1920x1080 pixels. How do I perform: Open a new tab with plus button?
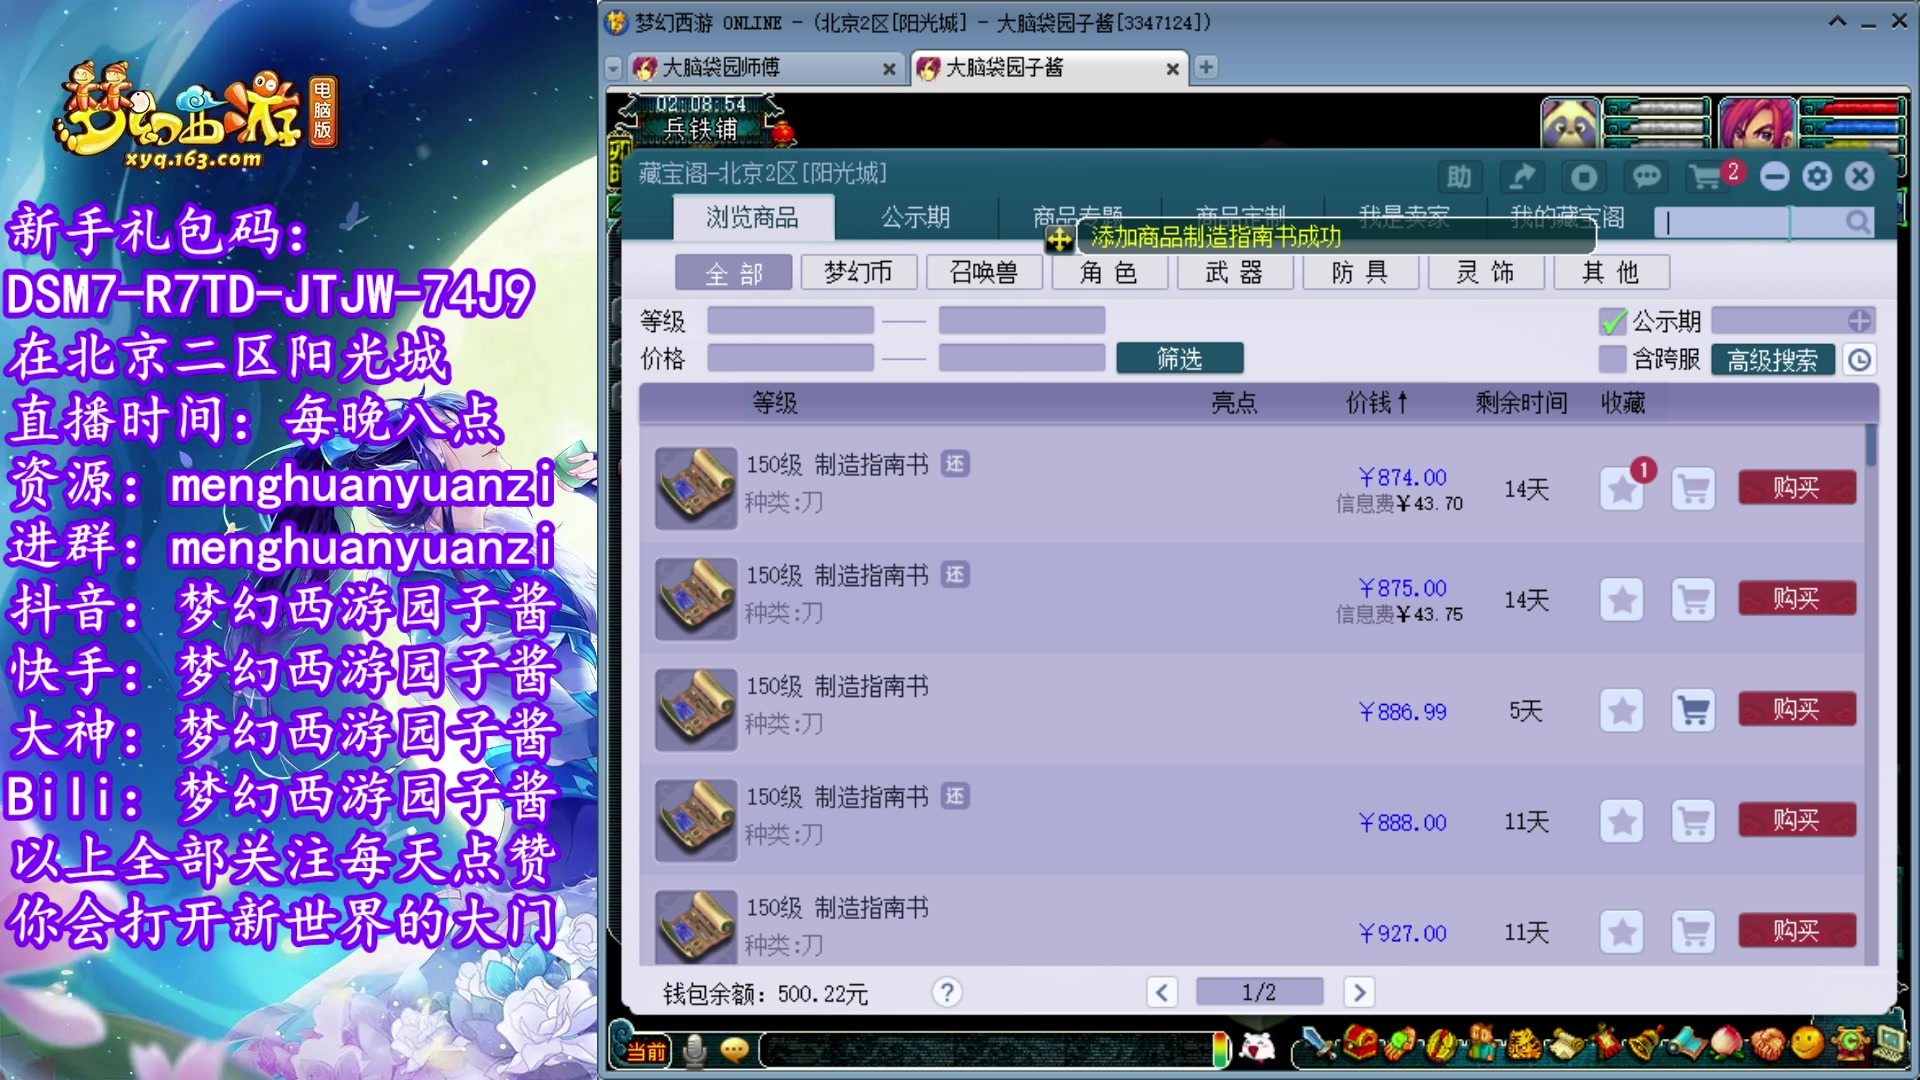point(1206,67)
